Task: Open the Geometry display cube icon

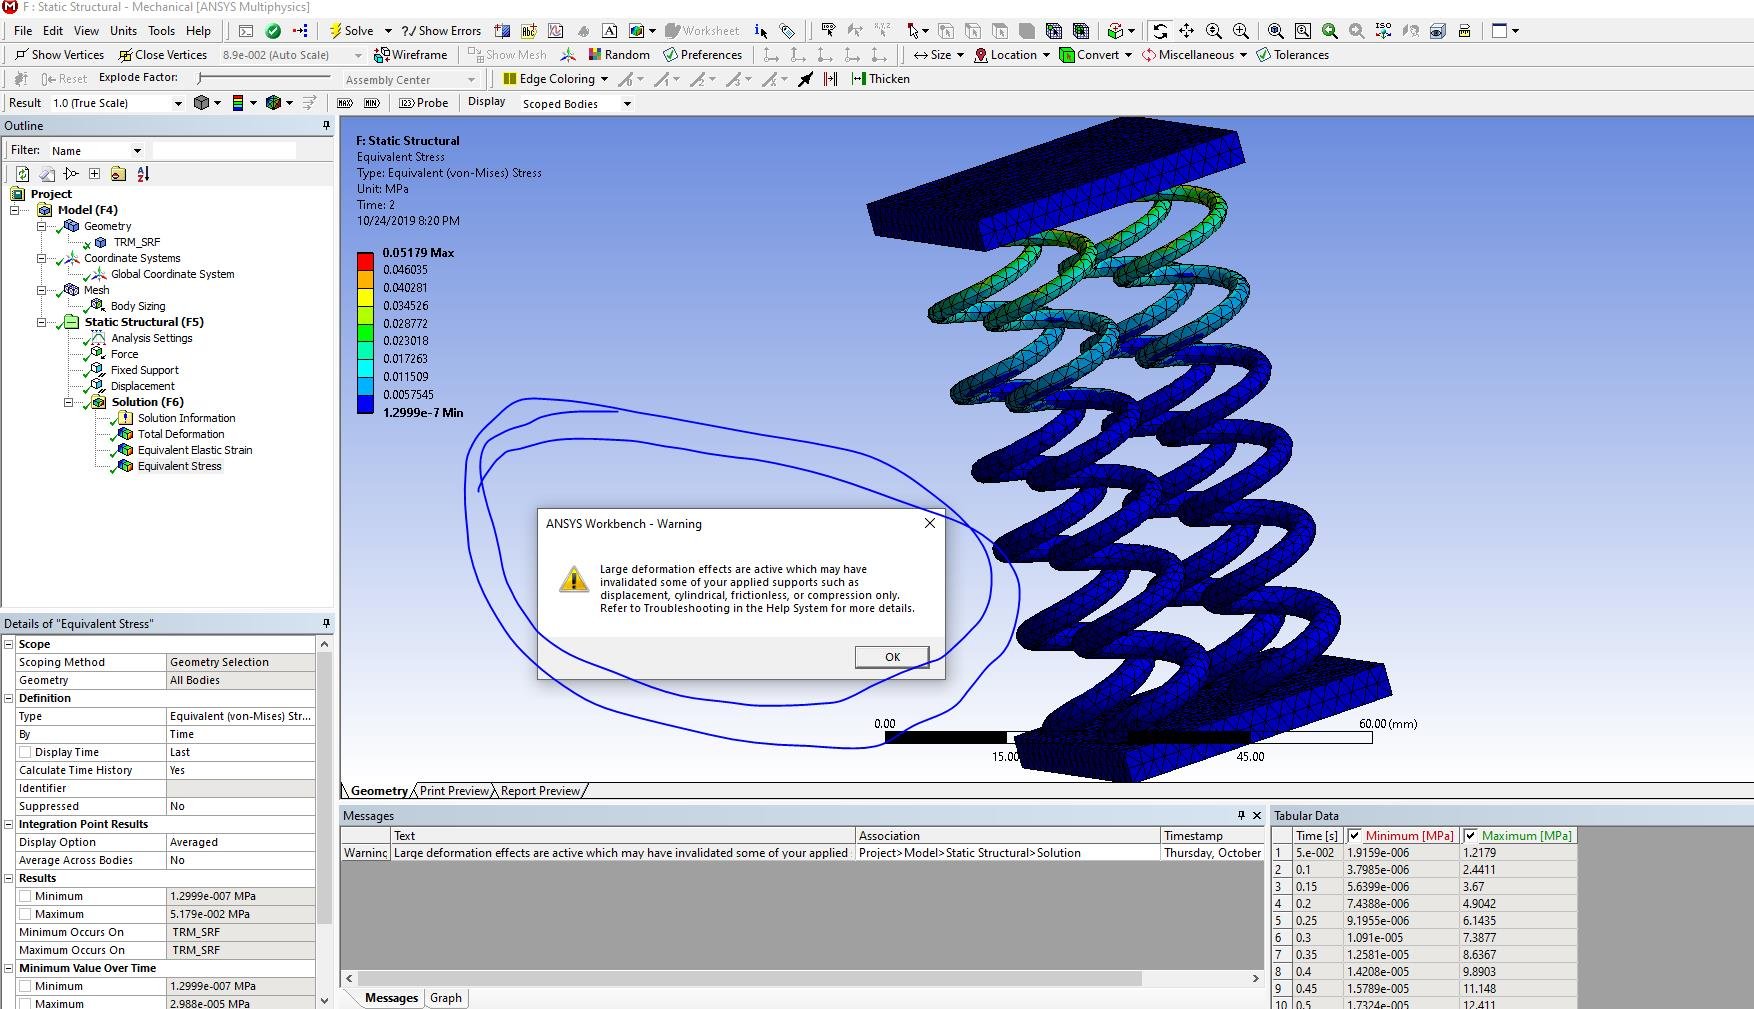Action: 202,103
